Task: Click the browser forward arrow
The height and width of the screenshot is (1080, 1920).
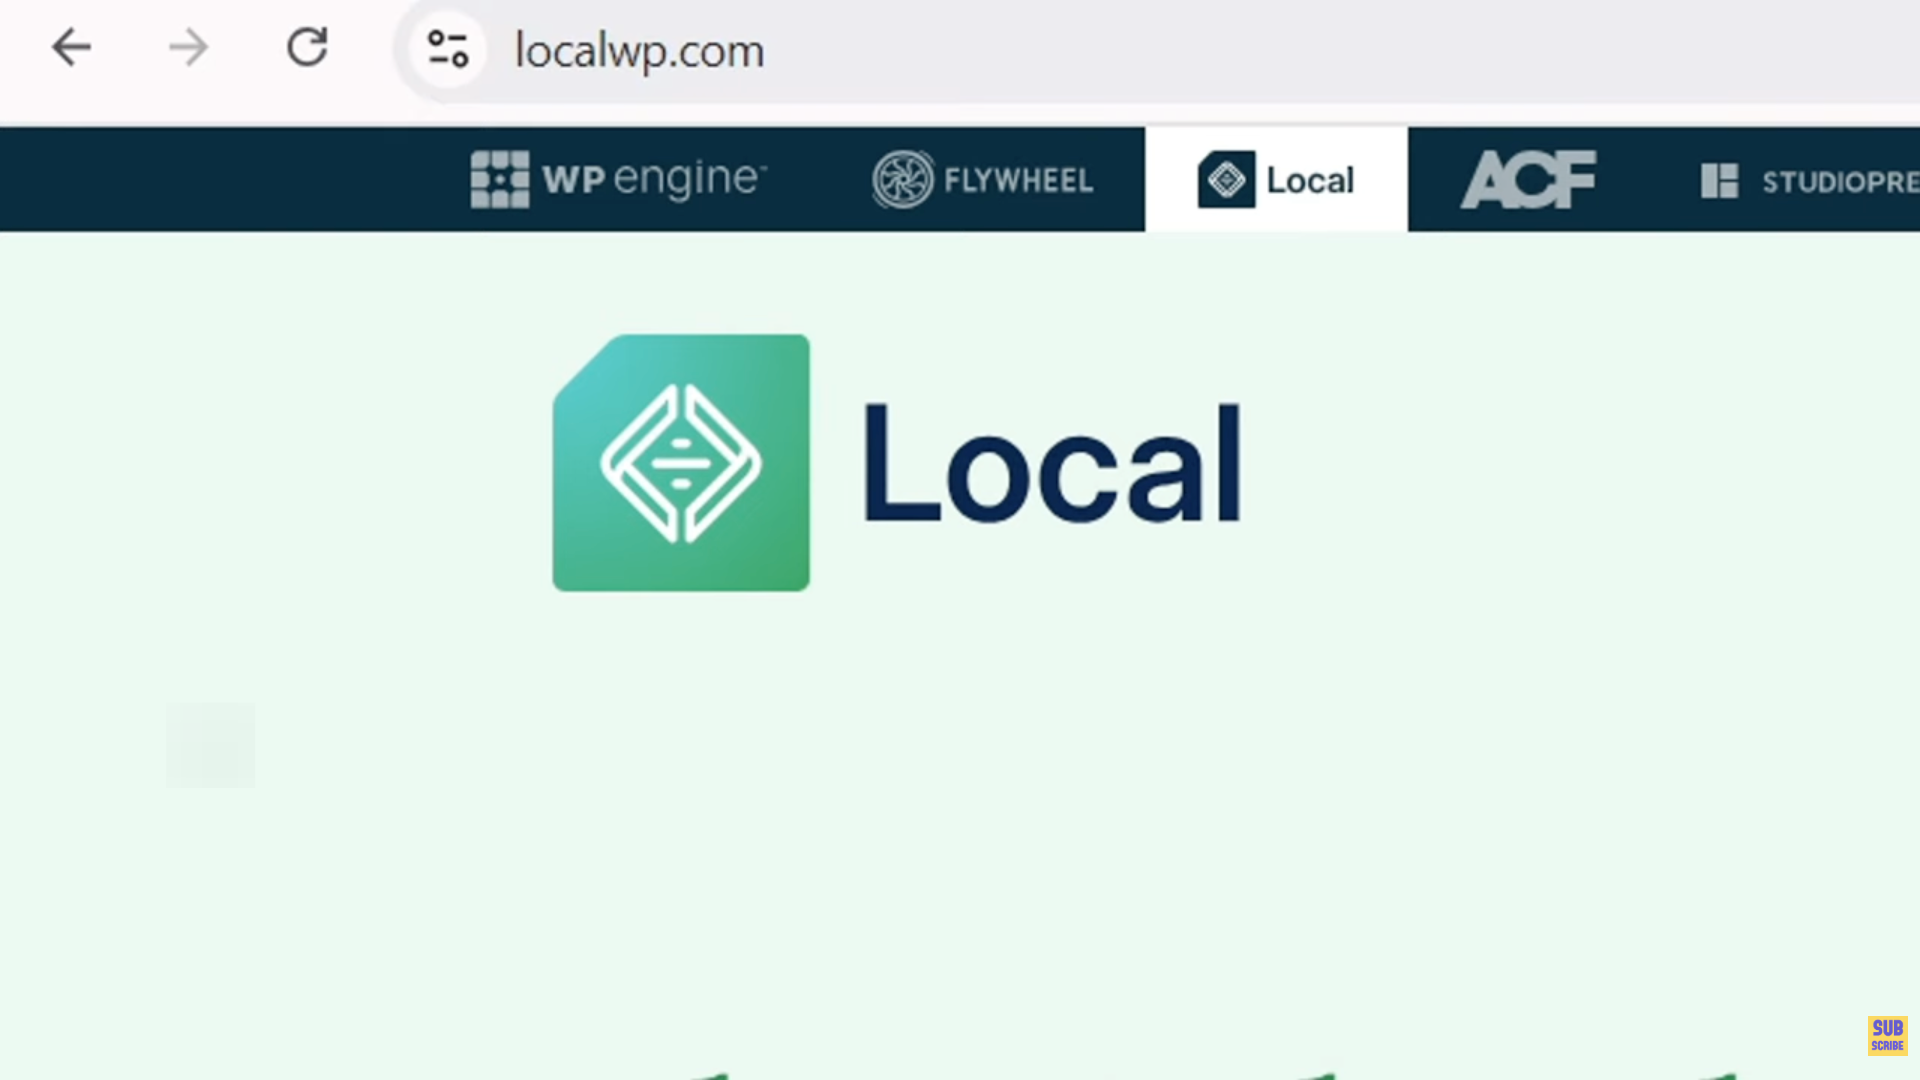Action: tap(188, 48)
